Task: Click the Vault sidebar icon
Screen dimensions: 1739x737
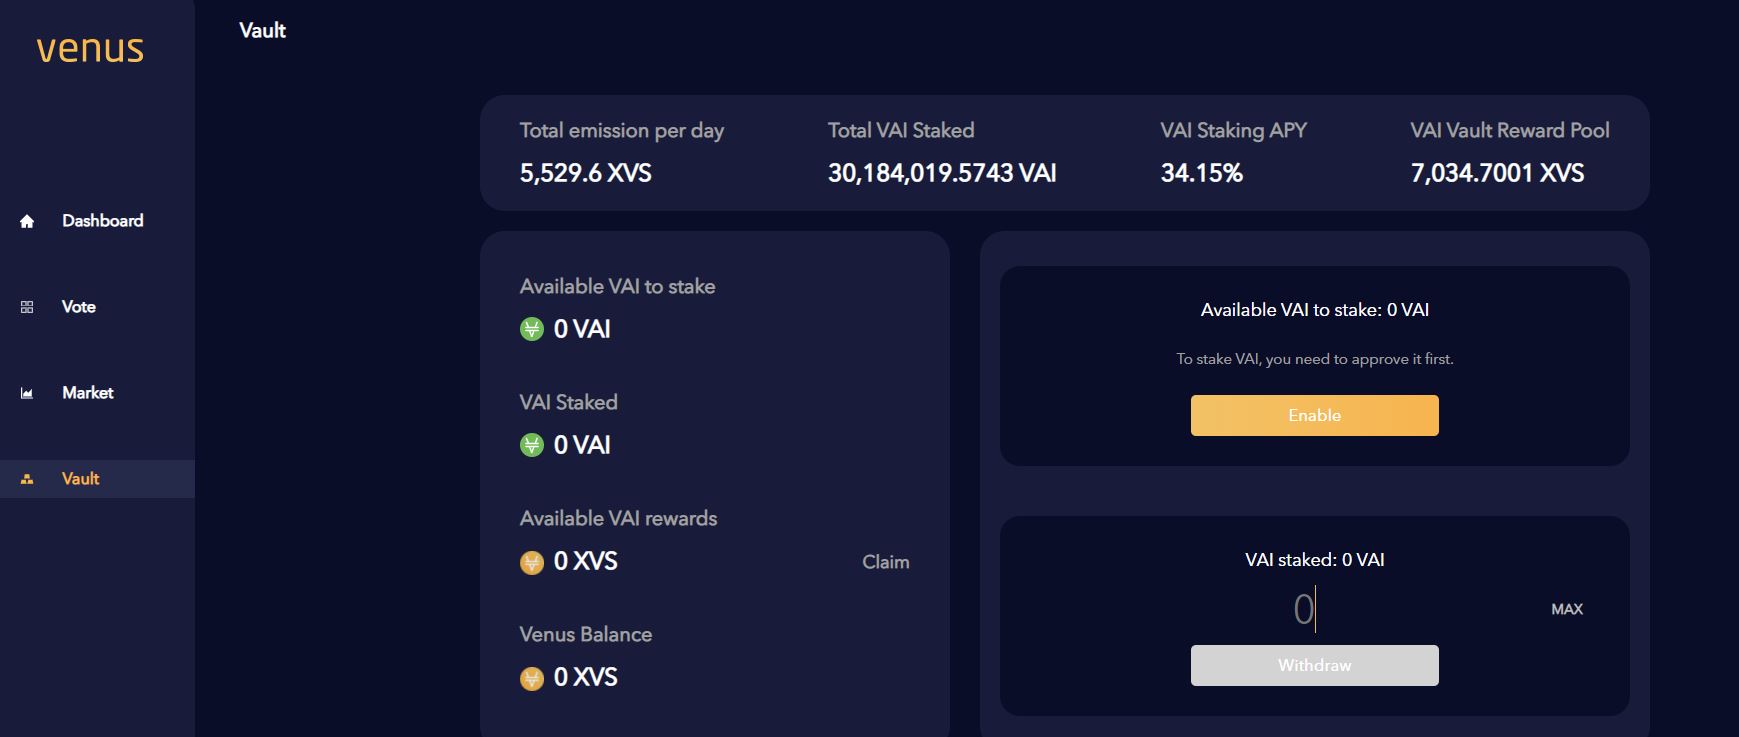Action: (27, 479)
